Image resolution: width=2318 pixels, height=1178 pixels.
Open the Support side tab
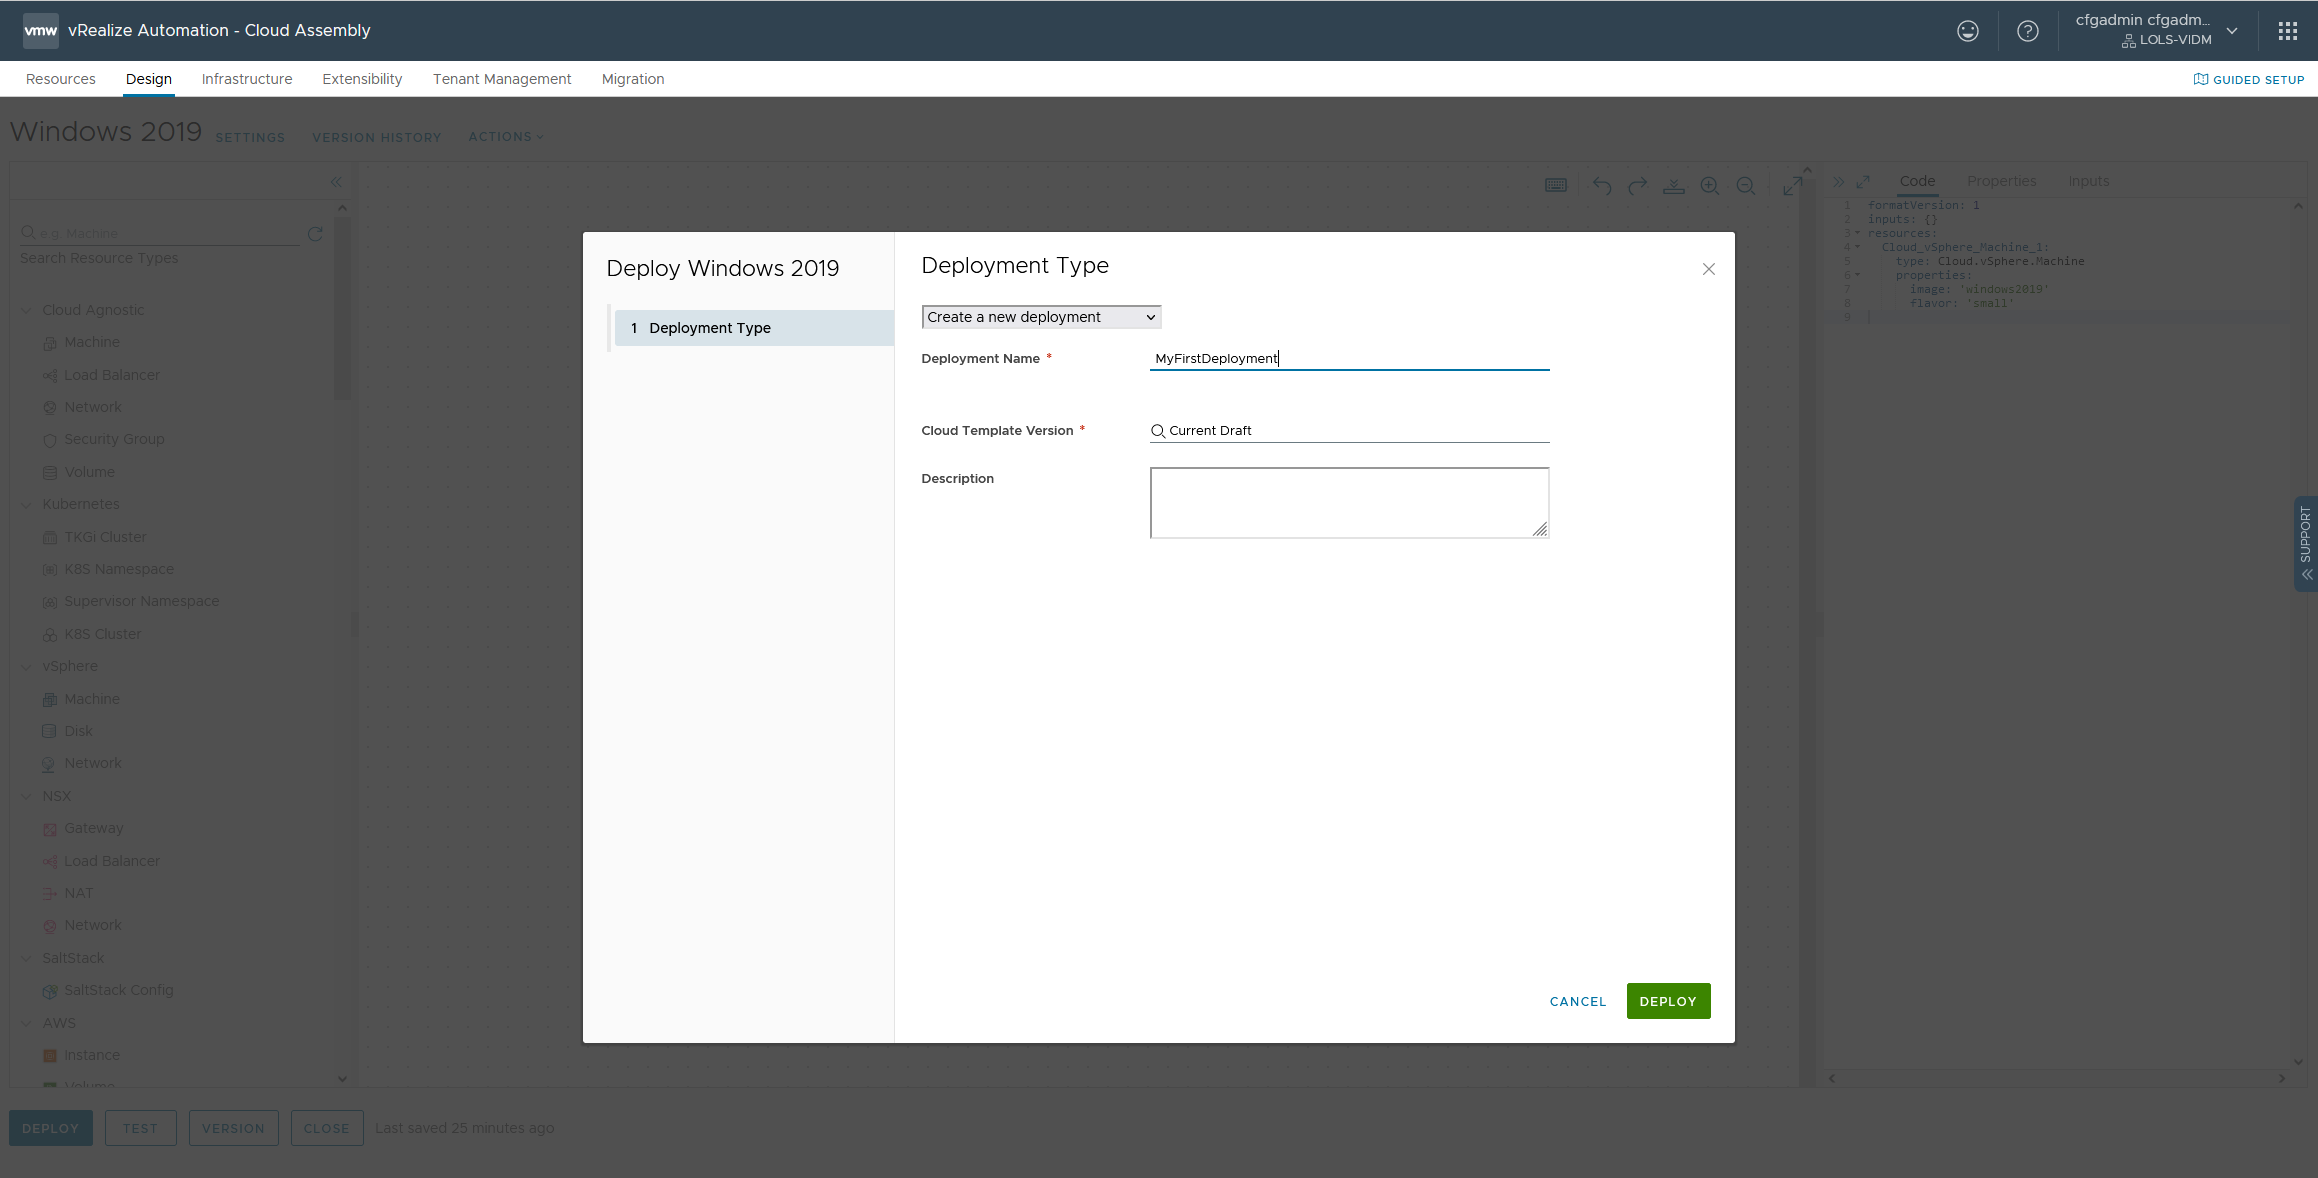(2305, 544)
